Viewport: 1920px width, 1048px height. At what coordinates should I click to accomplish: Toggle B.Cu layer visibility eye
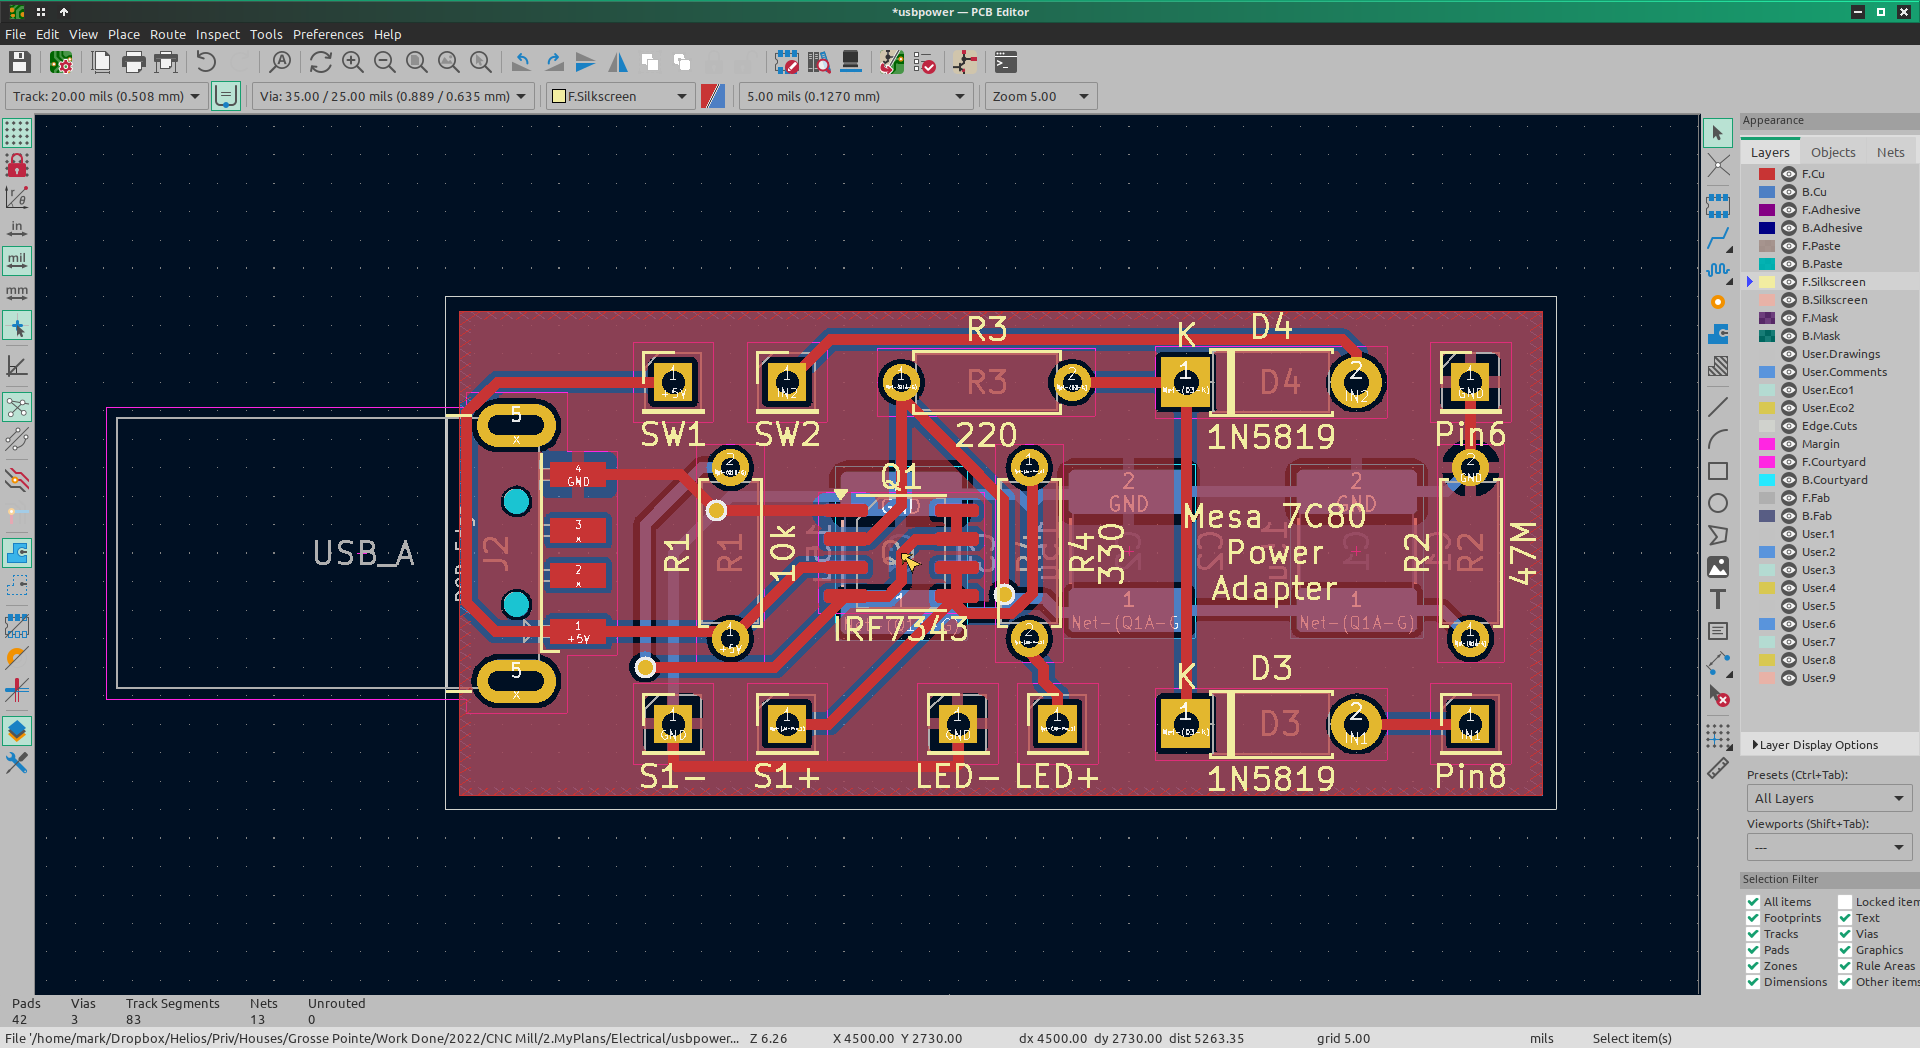[1789, 192]
